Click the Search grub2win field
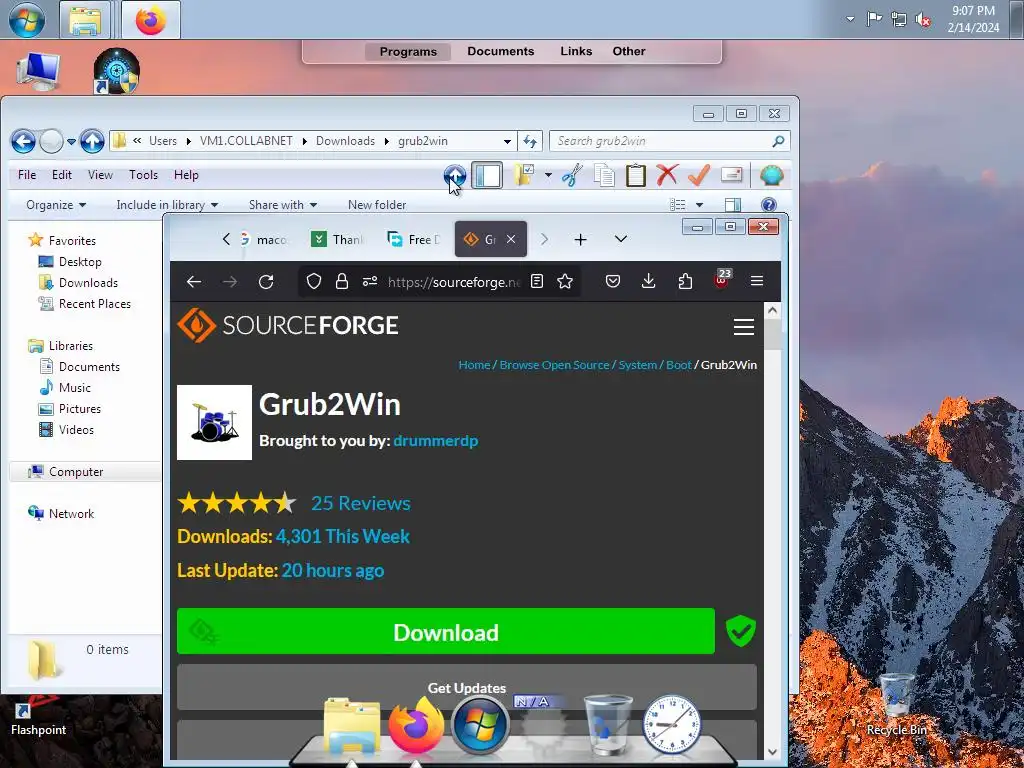The width and height of the screenshot is (1024, 768). (x=670, y=141)
